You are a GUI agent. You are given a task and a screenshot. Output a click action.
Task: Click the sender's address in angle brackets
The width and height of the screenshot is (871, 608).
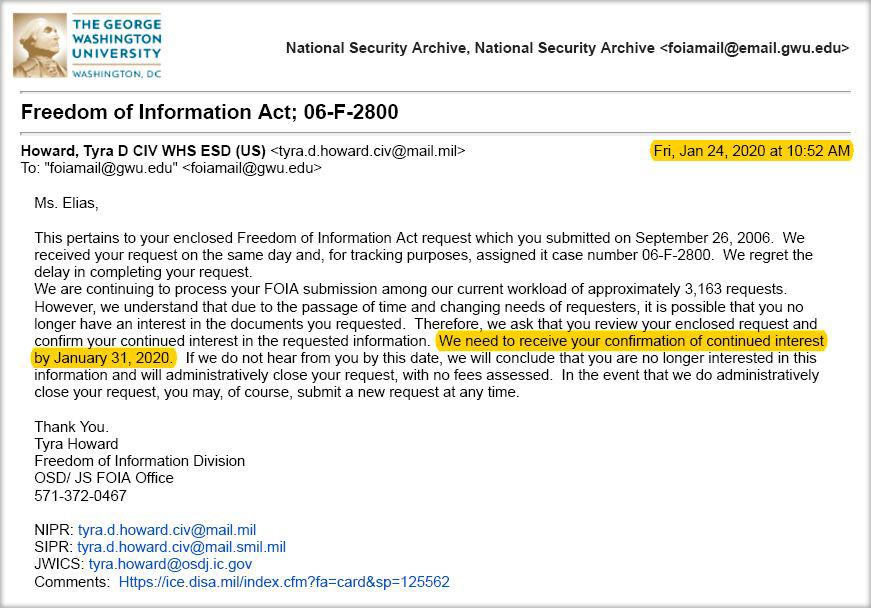click(x=368, y=151)
